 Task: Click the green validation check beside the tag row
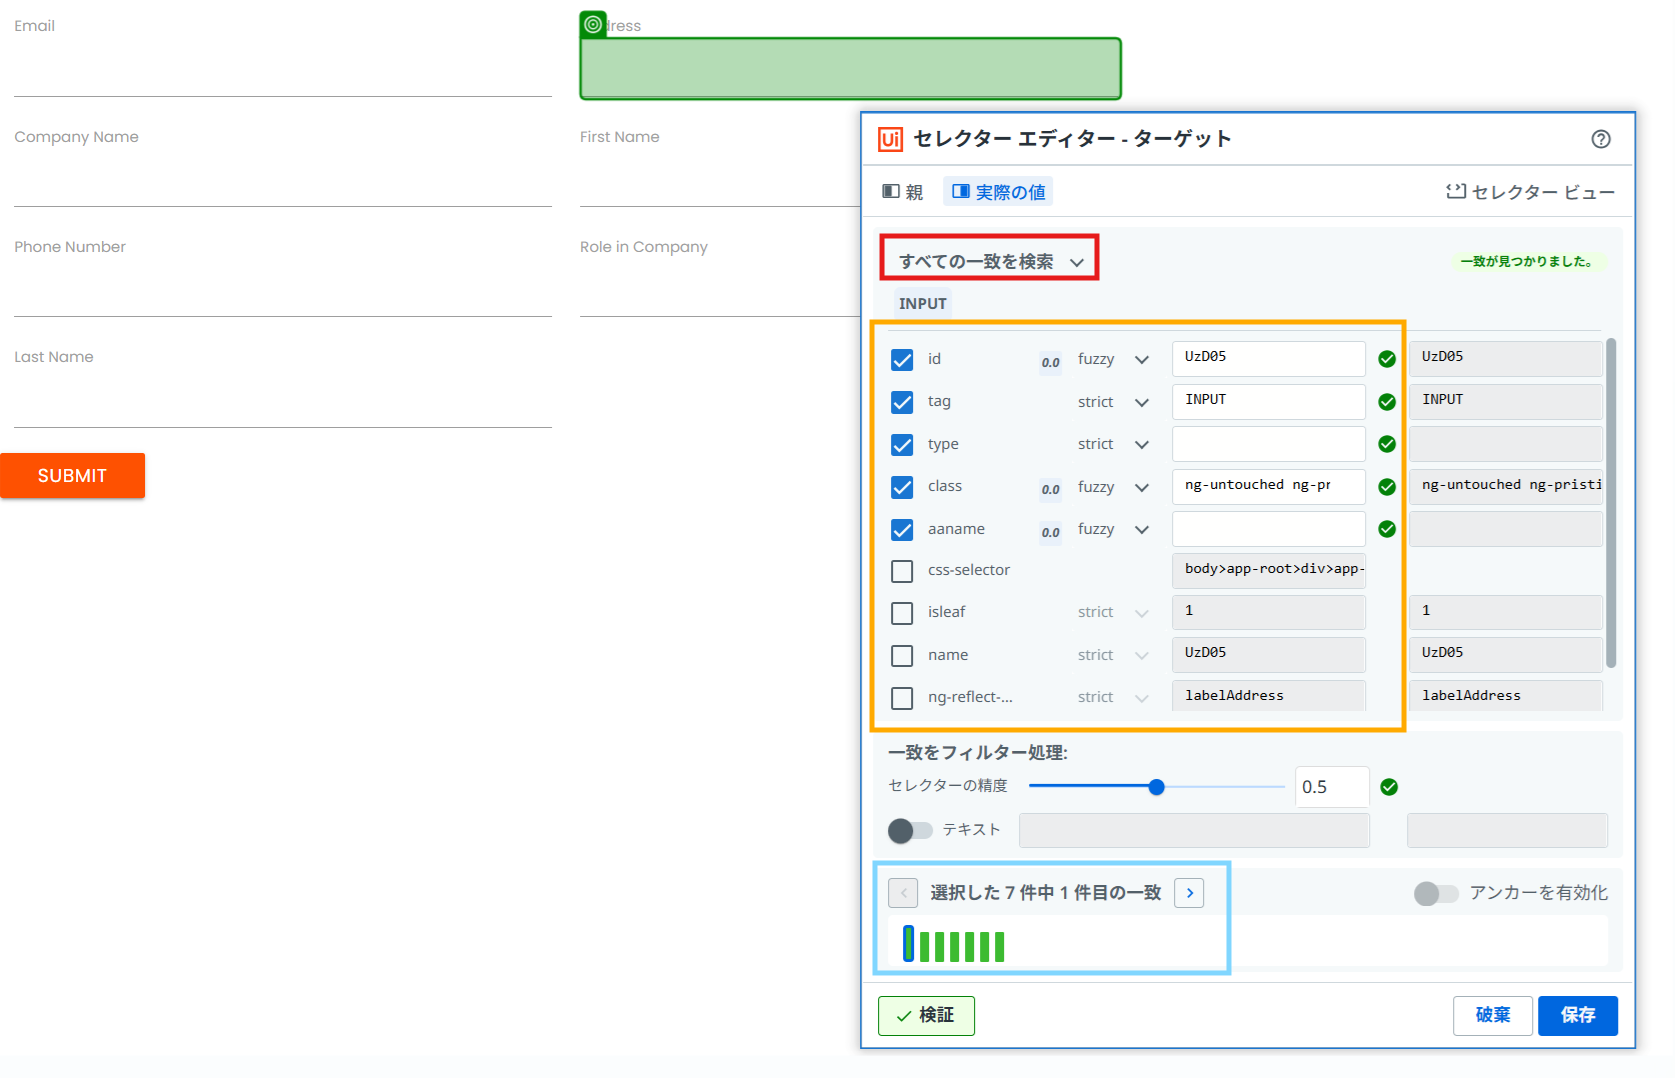tap(1387, 402)
